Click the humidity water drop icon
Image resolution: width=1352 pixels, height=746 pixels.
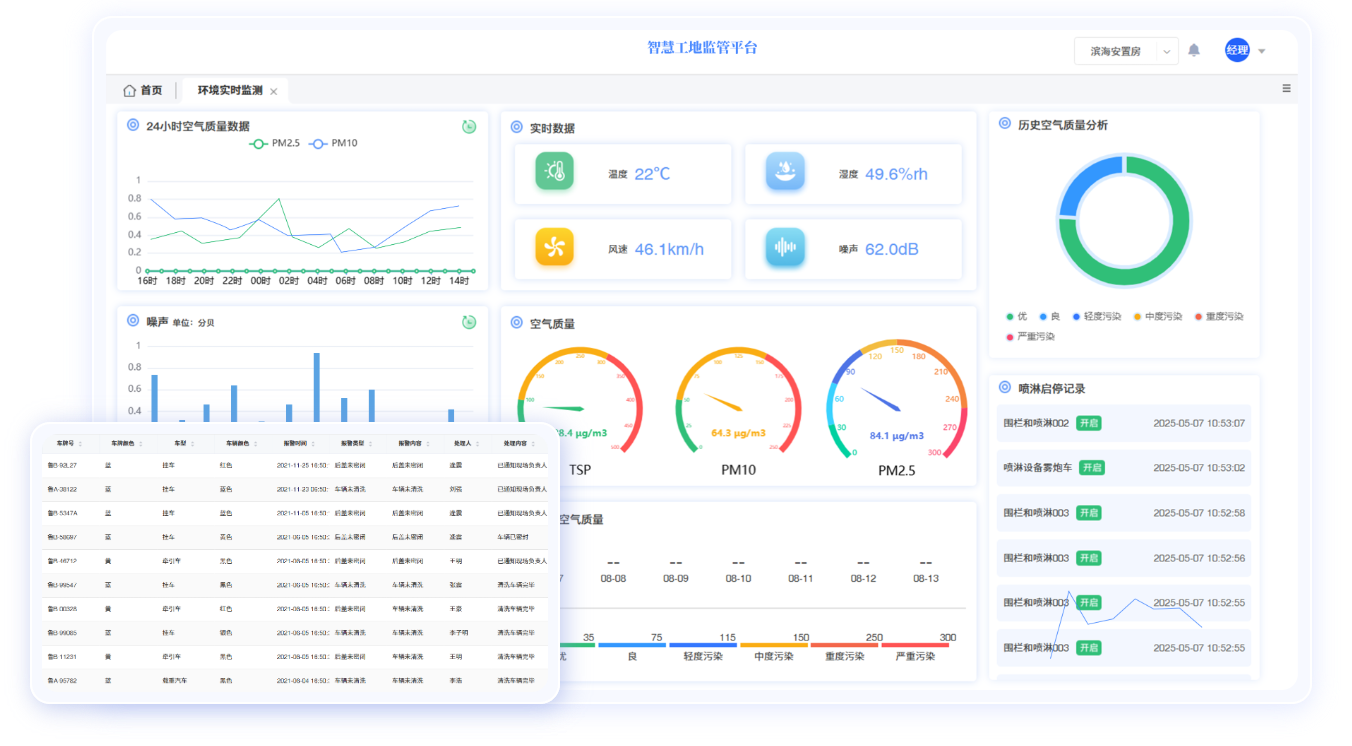coord(785,172)
